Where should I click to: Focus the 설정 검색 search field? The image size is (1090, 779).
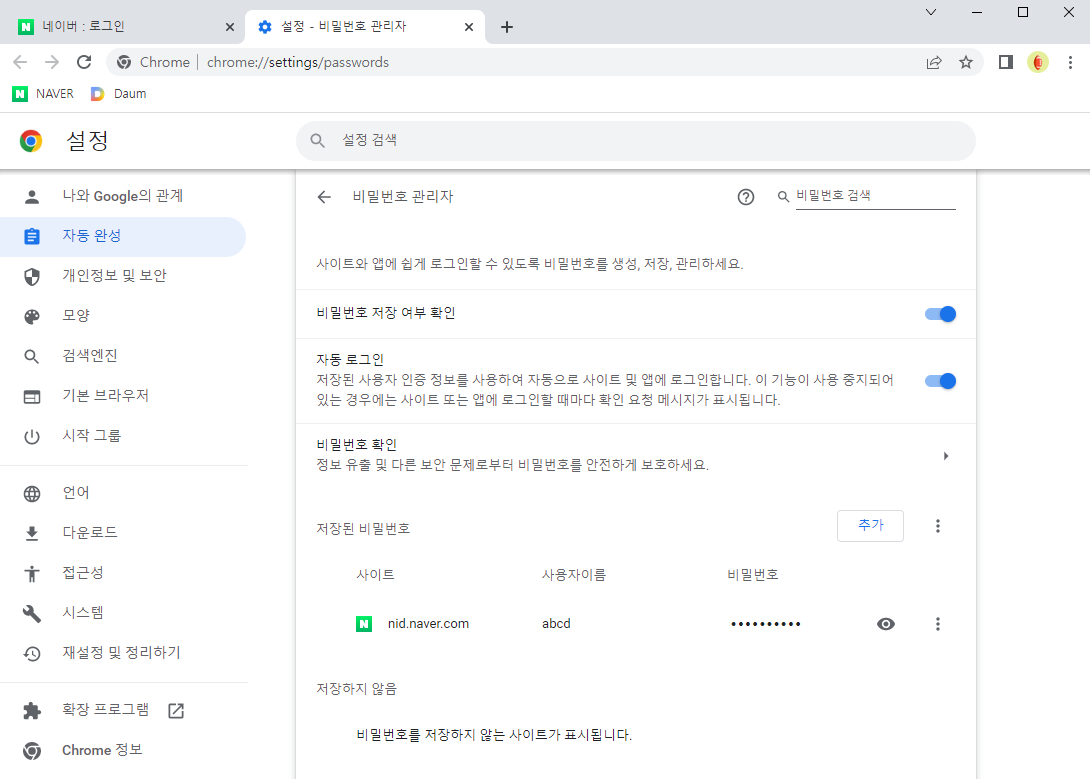click(635, 140)
